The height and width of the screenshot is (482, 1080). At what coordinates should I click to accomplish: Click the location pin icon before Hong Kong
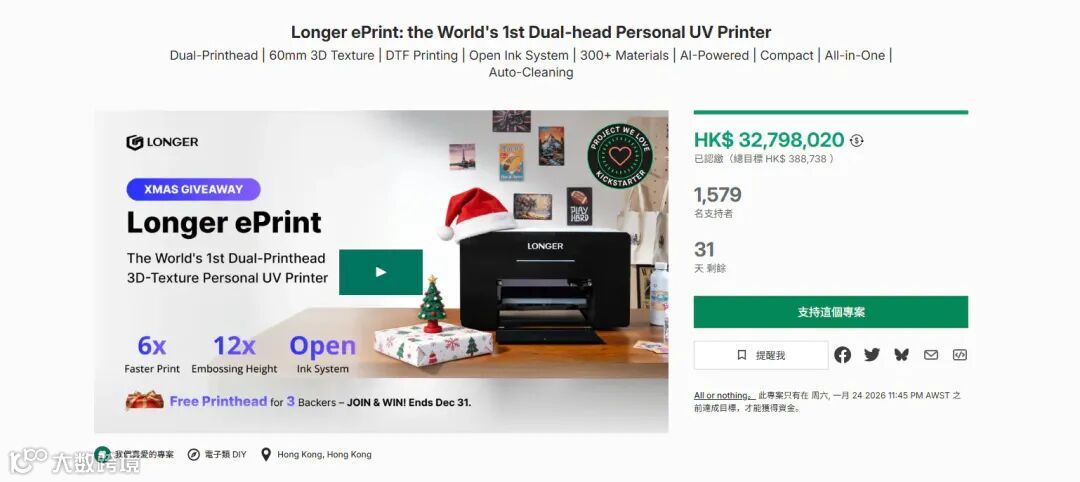tap(266, 454)
